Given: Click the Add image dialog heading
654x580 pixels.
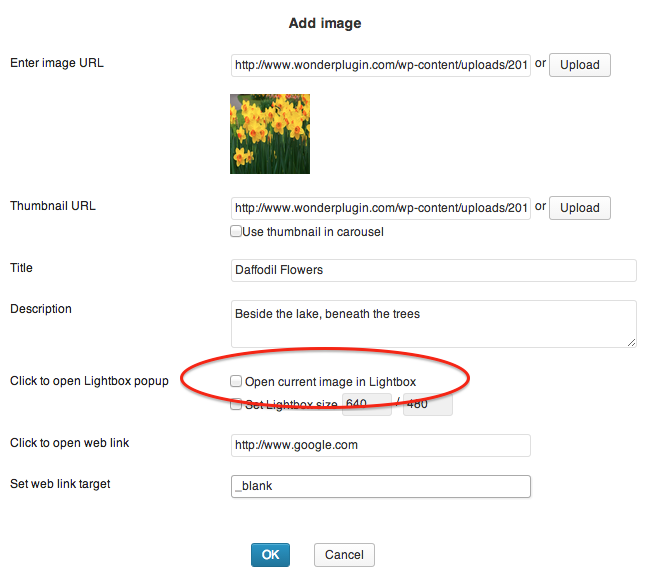Looking at the screenshot, I should 325,23.
